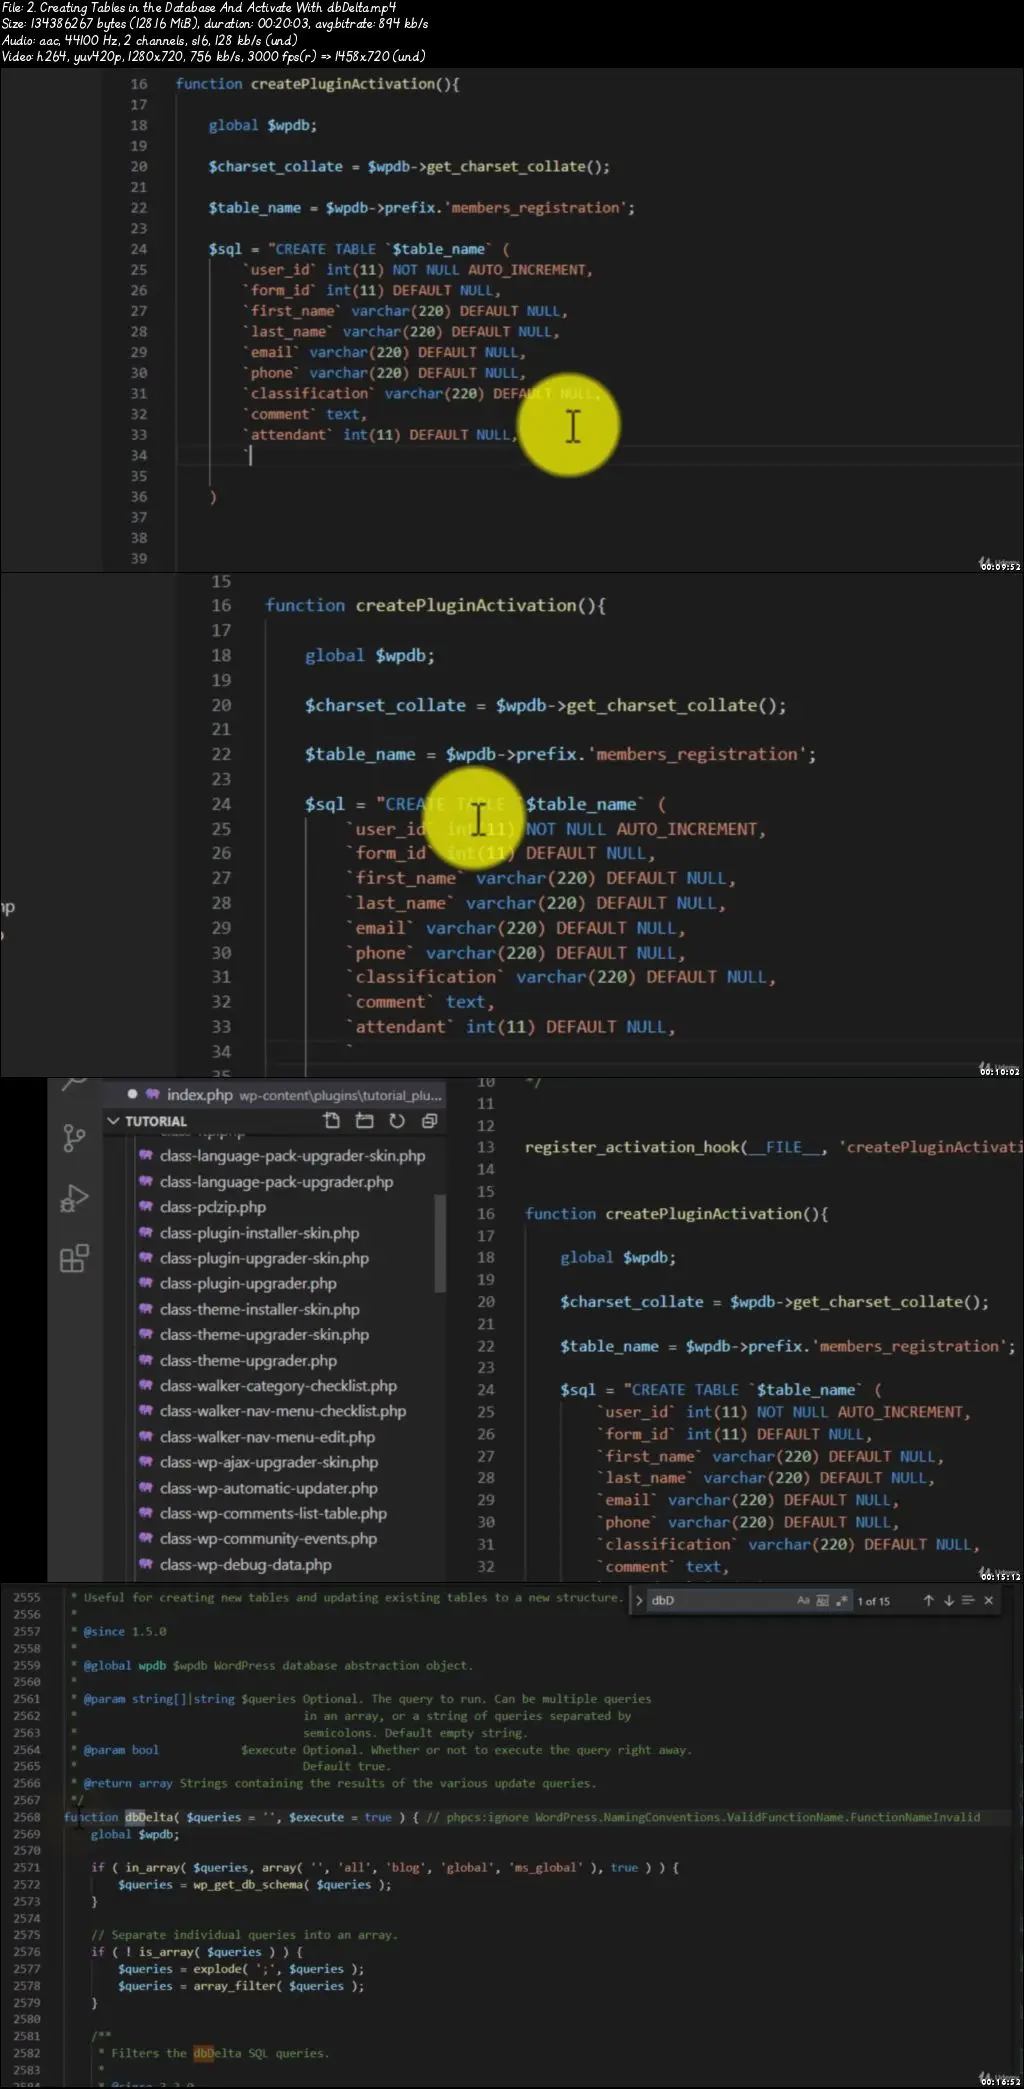Click the New Folder icon in TUTORIAL header
The height and width of the screenshot is (2089, 1024).
point(364,1121)
